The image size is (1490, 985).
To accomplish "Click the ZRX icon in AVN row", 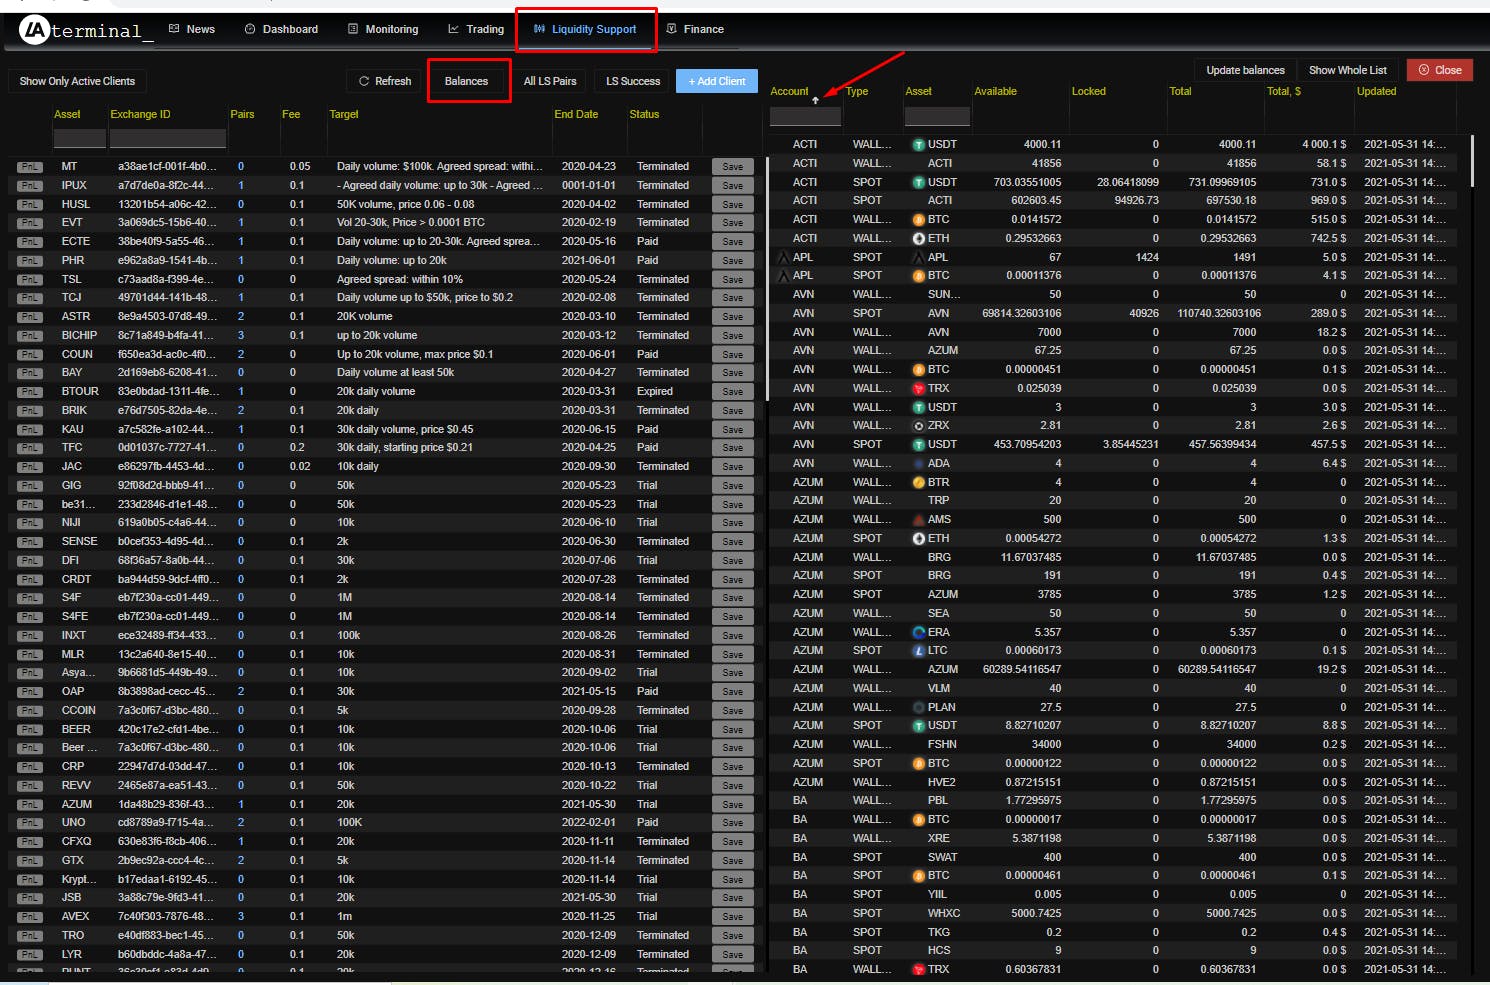I will pyautogui.click(x=918, y=425).
